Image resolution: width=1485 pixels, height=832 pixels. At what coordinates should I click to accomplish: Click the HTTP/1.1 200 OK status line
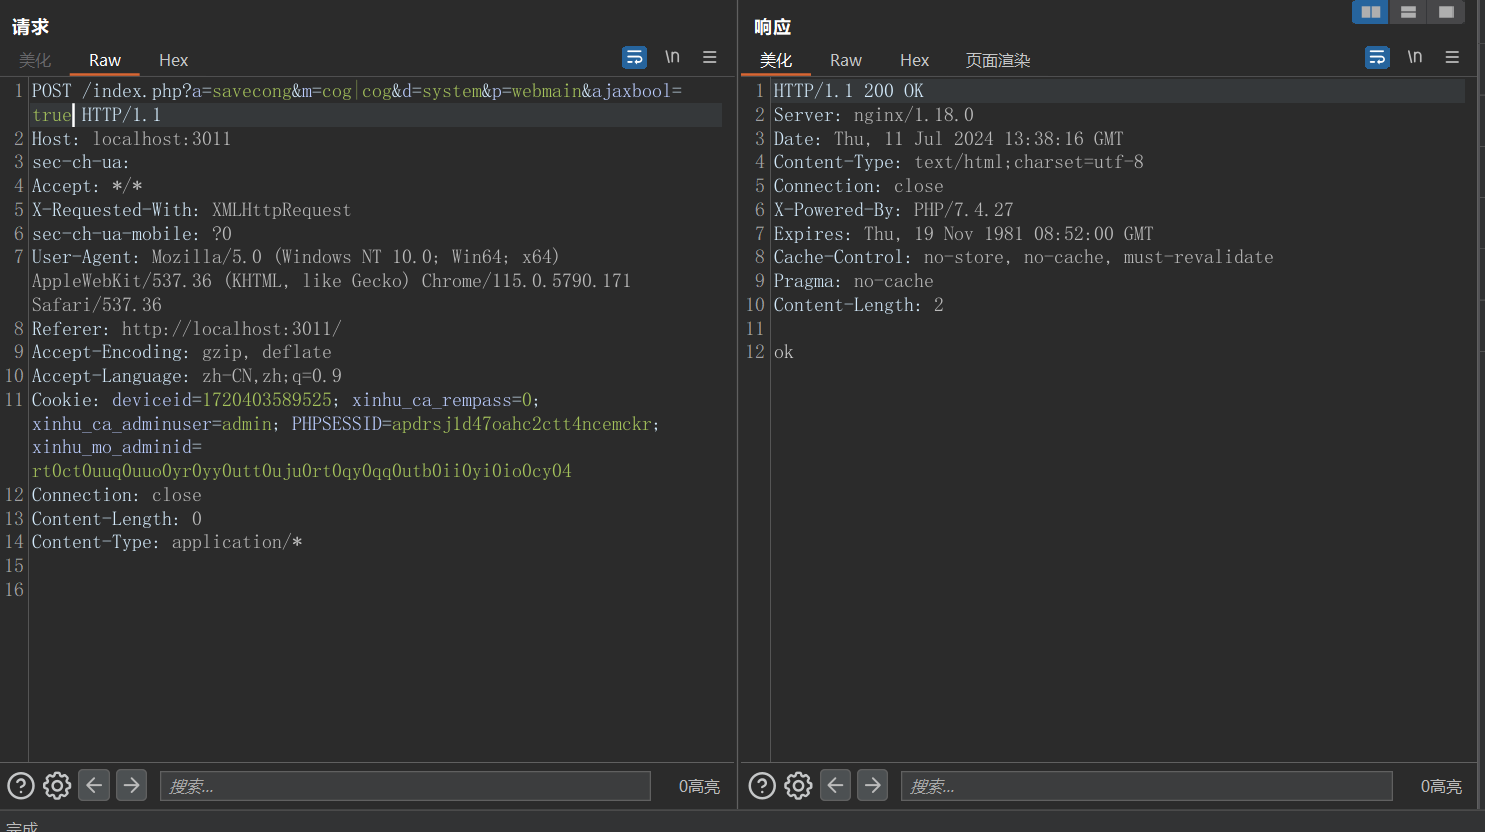tap(848, 91)
